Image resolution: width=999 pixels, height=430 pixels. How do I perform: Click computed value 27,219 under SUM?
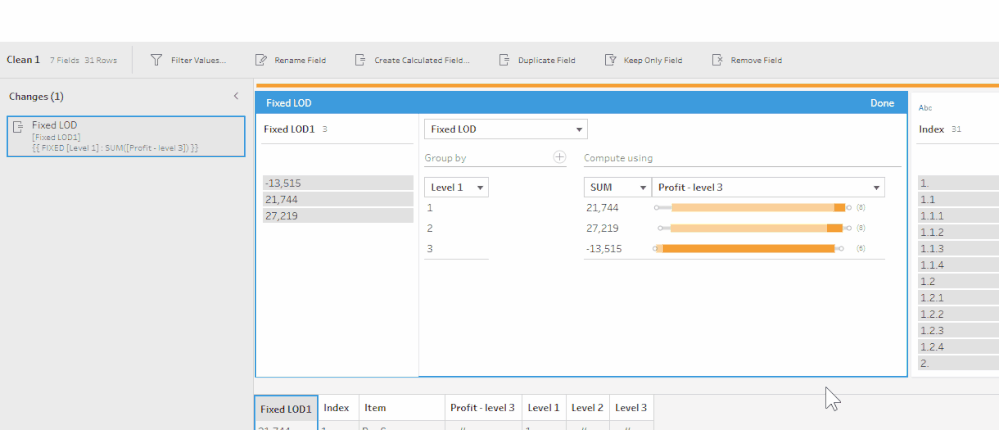click(x=602, y=228)
